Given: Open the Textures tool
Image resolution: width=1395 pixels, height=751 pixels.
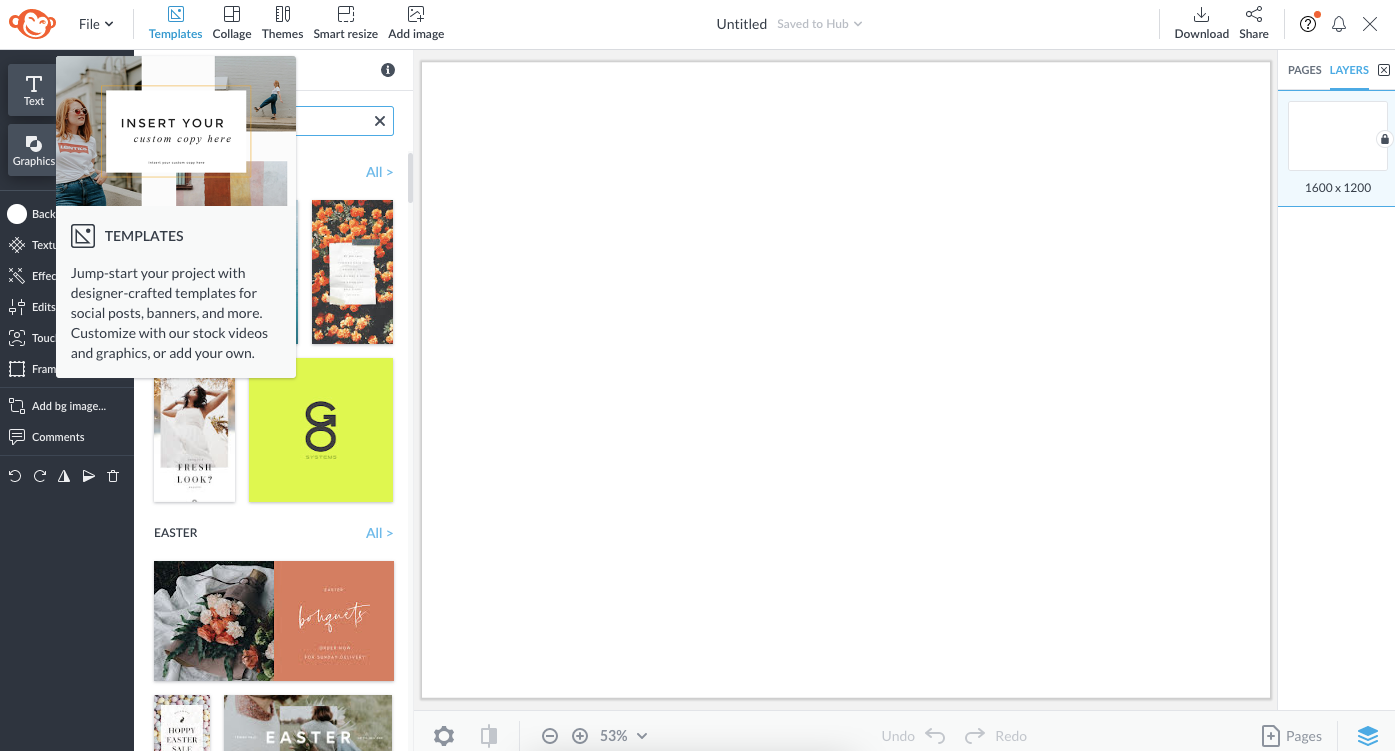Looking at the screenshot, I should coord(30,245).
